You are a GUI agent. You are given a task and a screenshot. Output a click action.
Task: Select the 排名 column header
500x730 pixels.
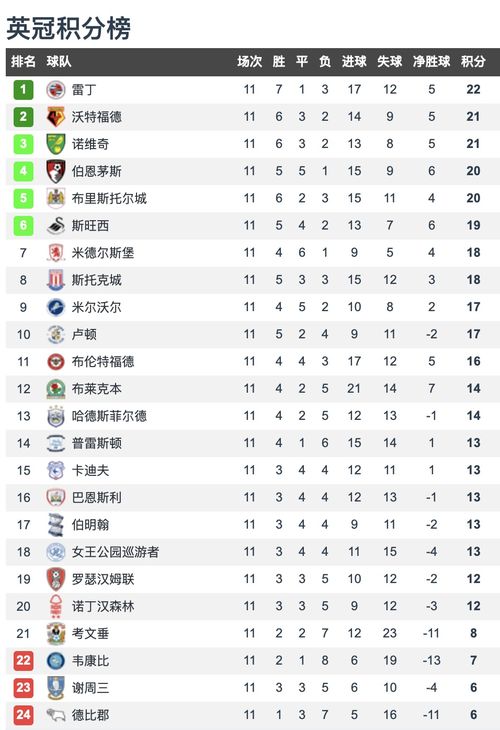pyautogui.click(x=23, y=61)
